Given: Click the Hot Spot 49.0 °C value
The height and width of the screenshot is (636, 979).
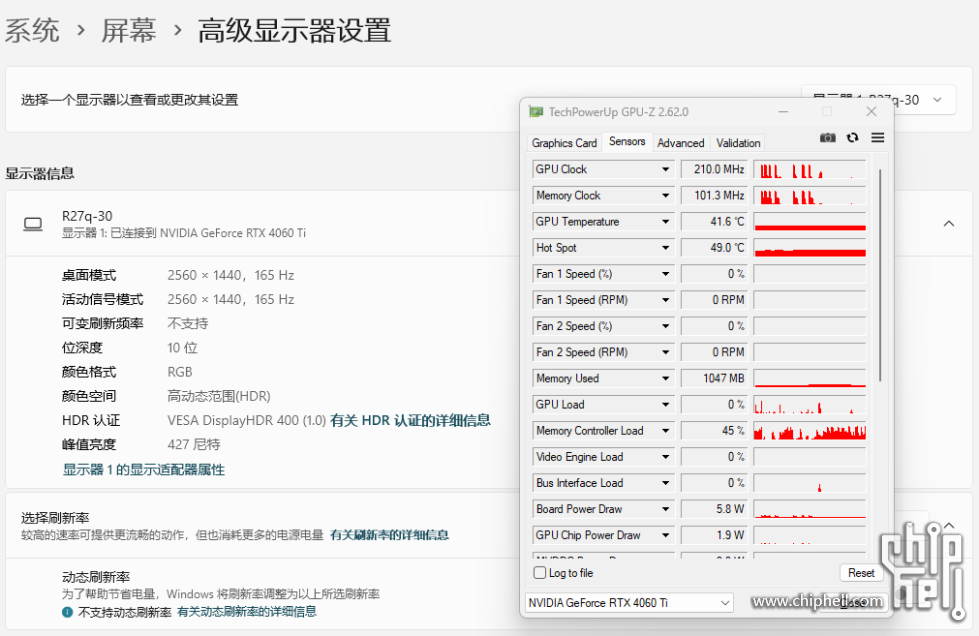Looking at the screenshot, I should (x=715, y=248).
